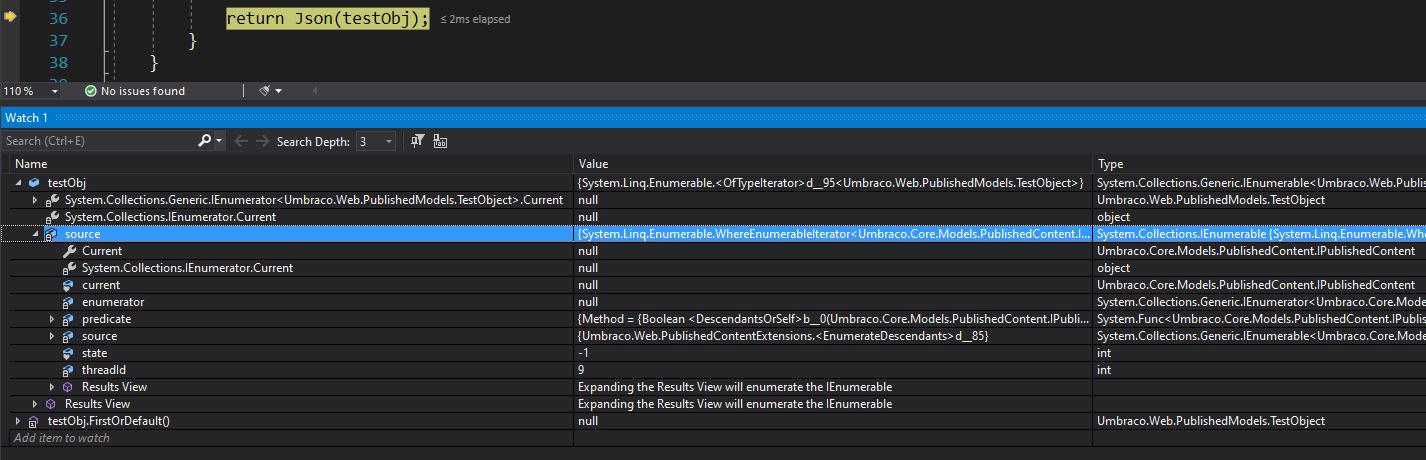
Task: Click the Find Previous left arrow
Action: tap(241, 141)
